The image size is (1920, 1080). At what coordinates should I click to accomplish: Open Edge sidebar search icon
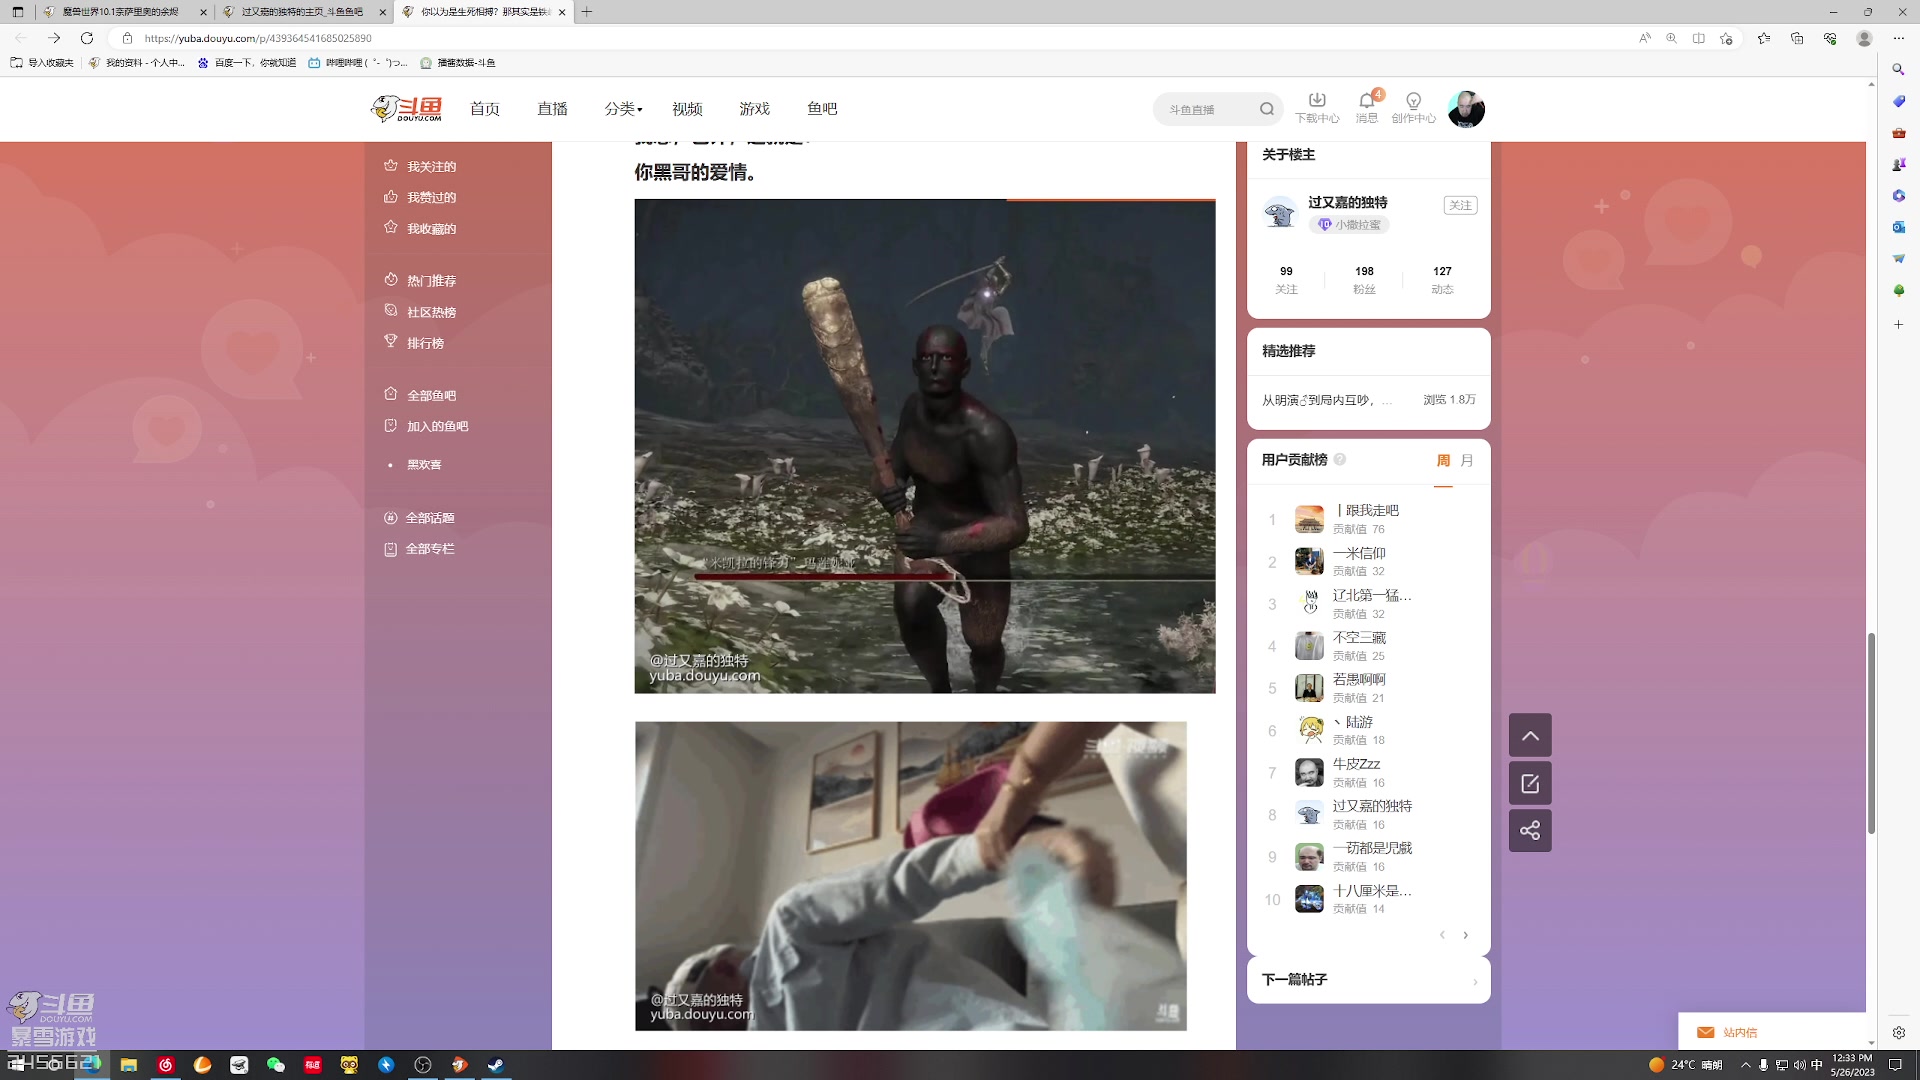(x=1898, y=69)
